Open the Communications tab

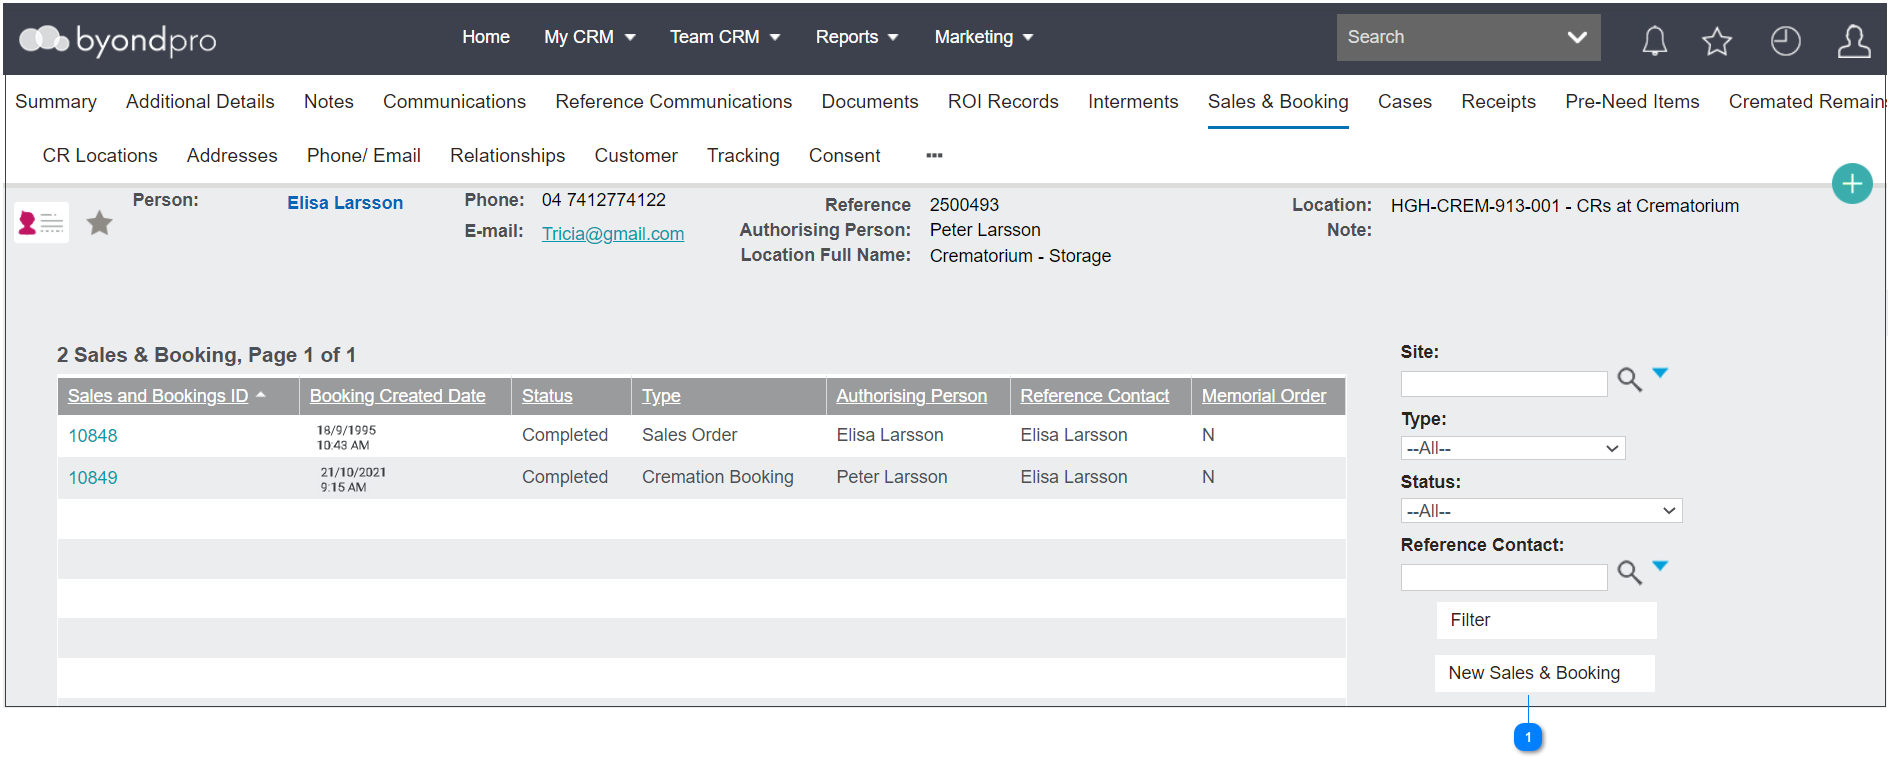pos(454,102)
